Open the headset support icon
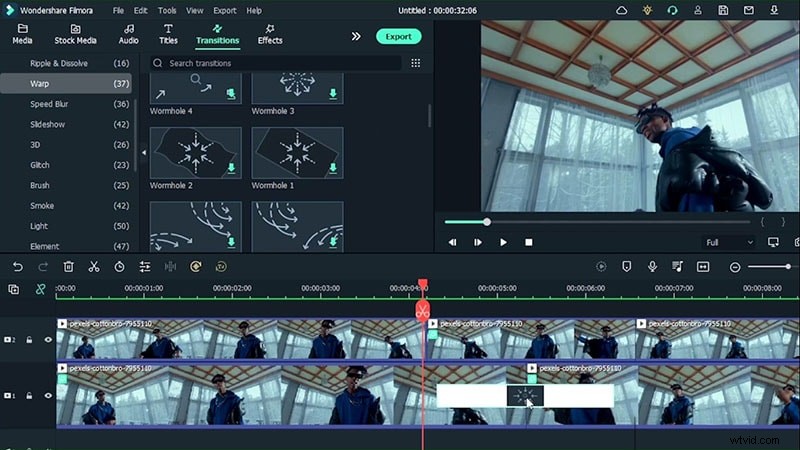The image size is (800, 450). tap(672, 10)
